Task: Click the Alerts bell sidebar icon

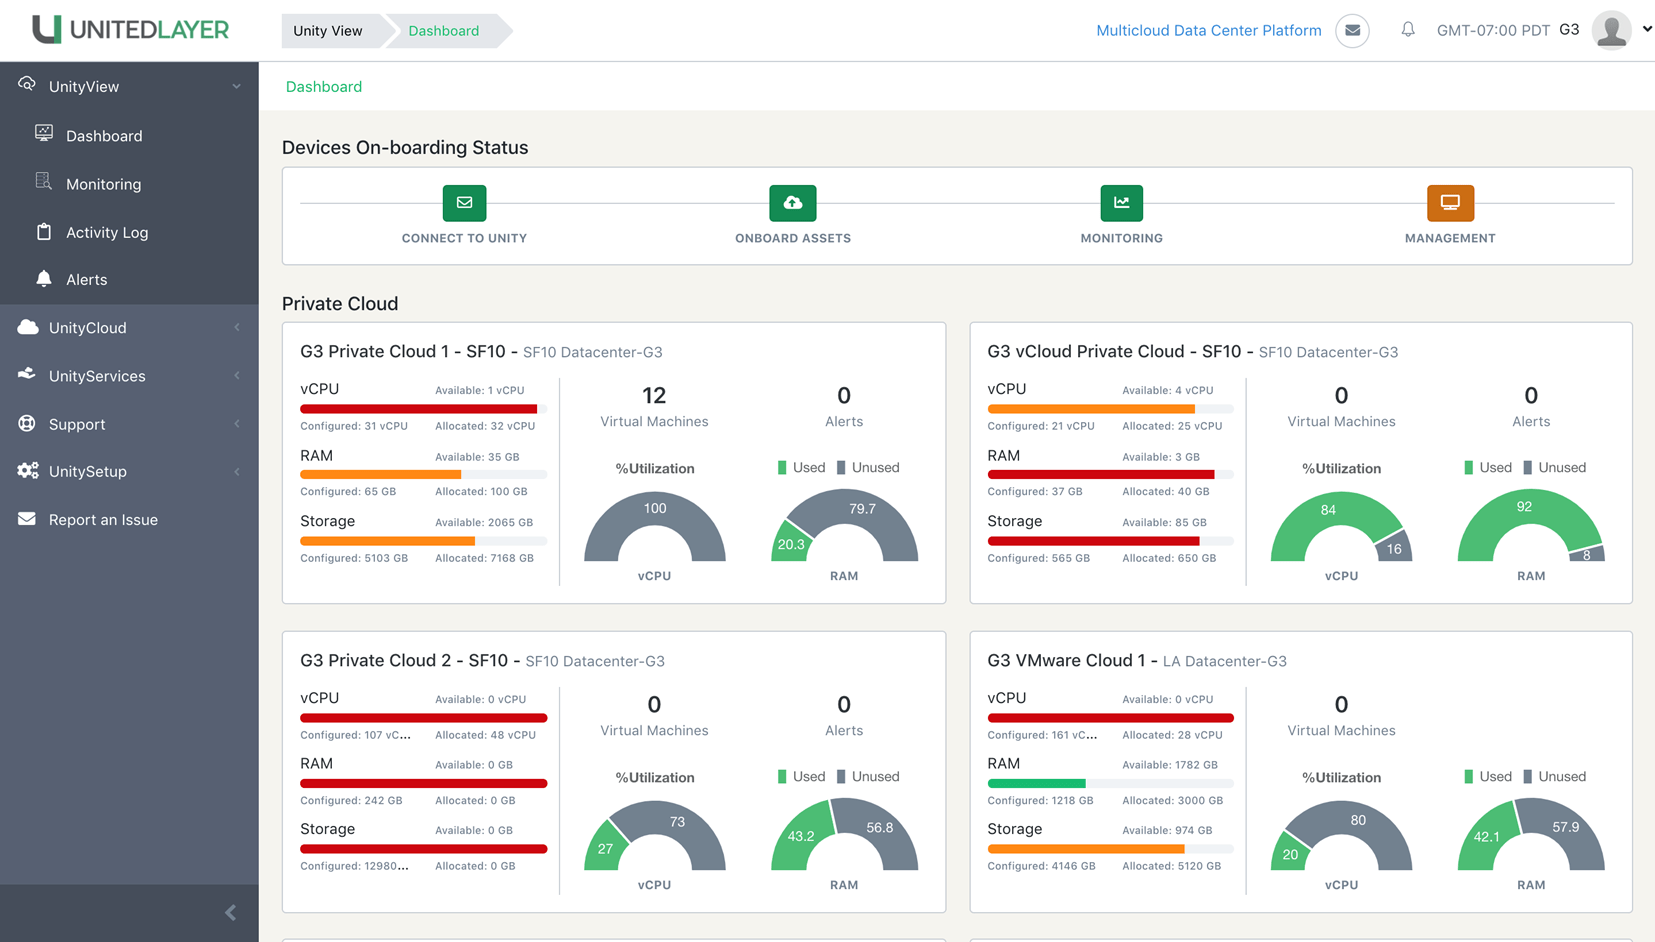Action: pos(44,279)
